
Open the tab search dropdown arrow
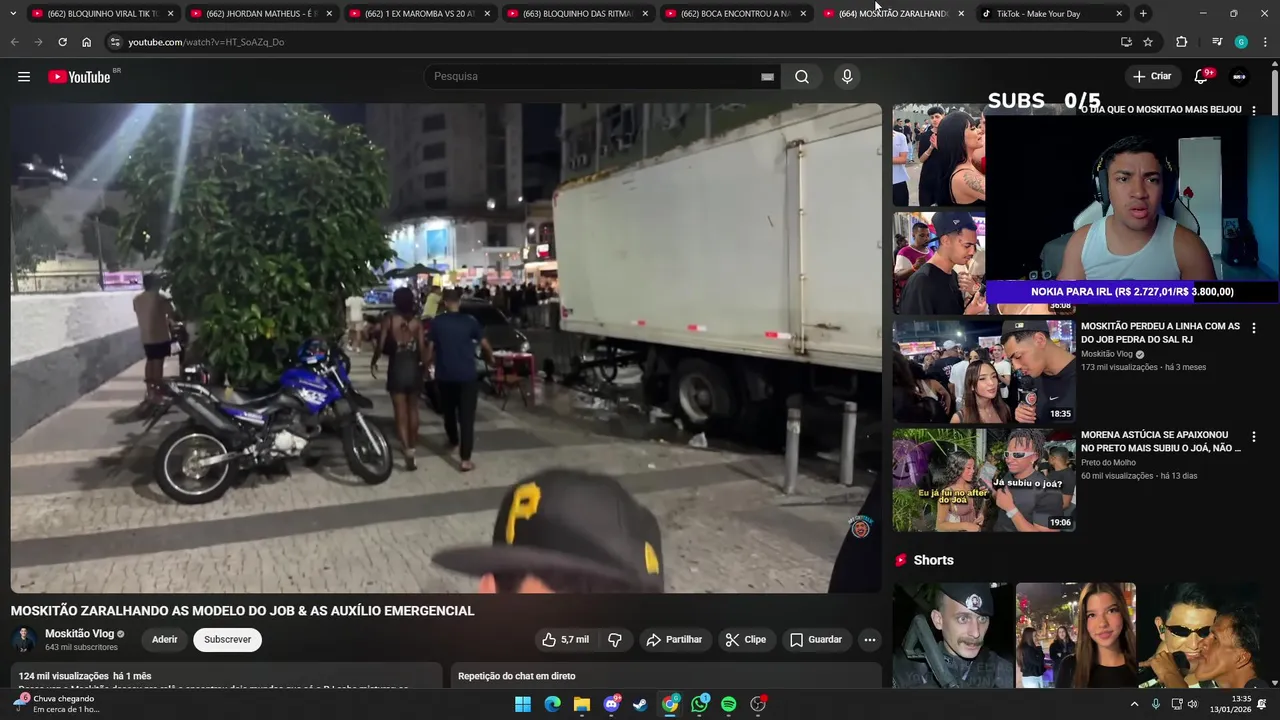12,13
